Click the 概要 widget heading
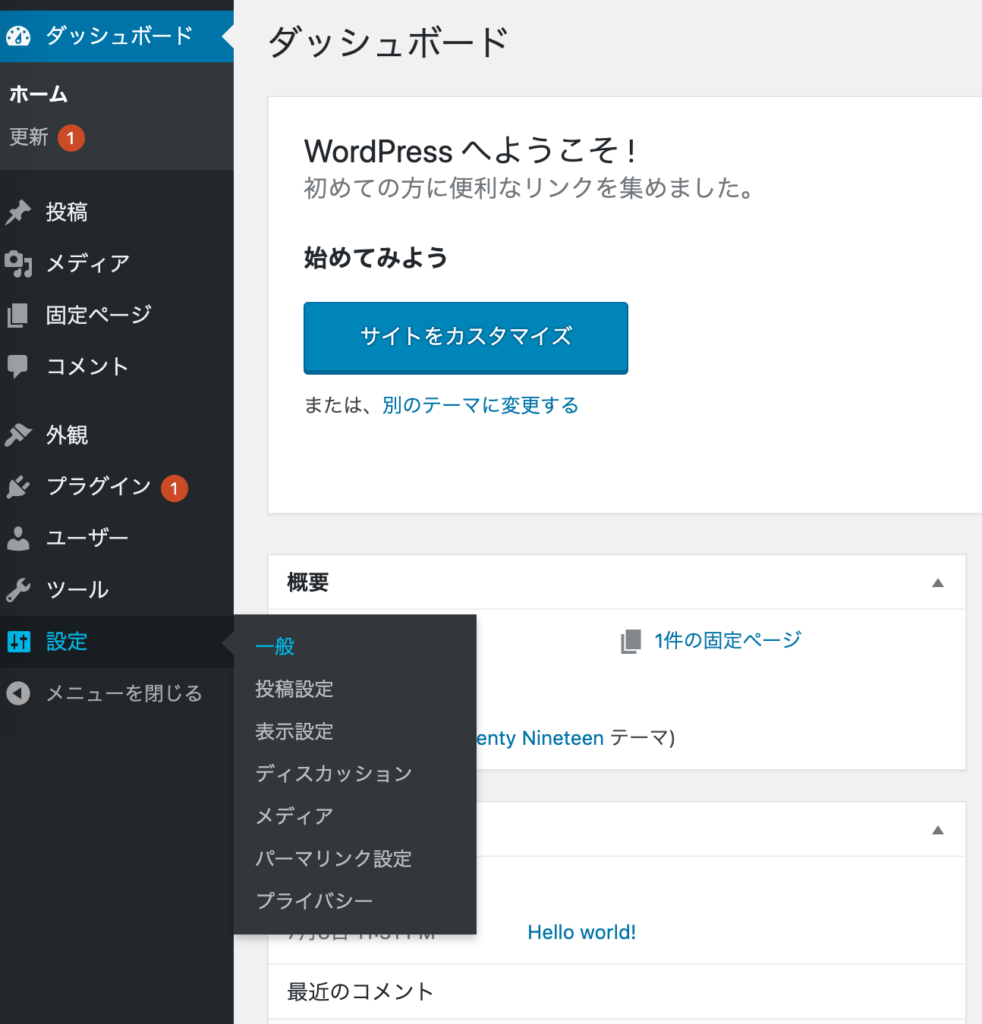Viewport: 982px width, 1024px height. (308, 583)
